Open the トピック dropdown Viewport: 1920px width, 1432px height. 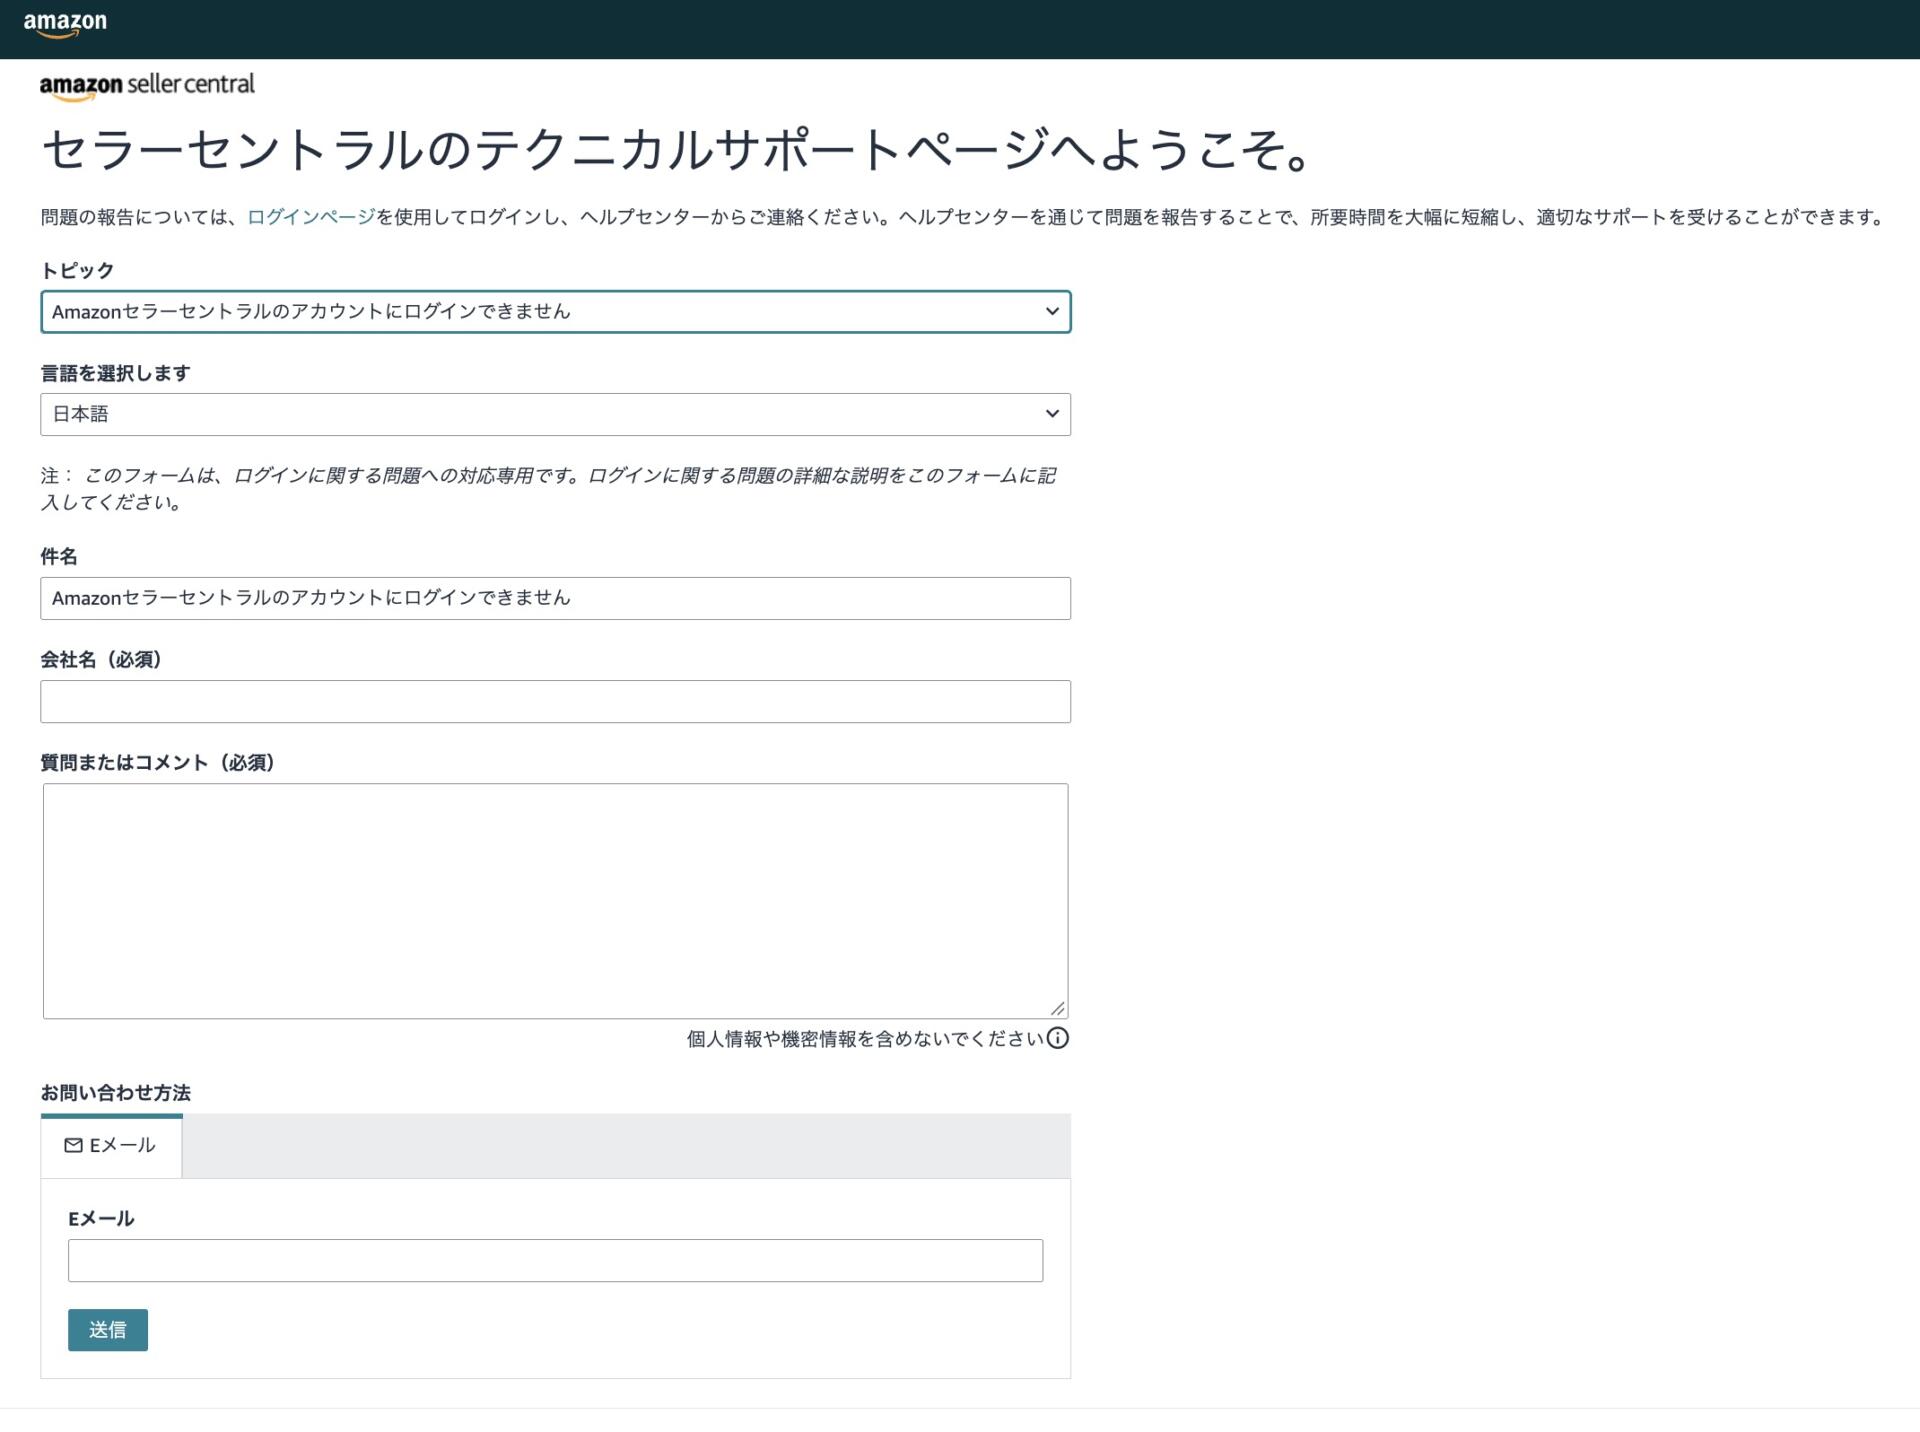555,311
